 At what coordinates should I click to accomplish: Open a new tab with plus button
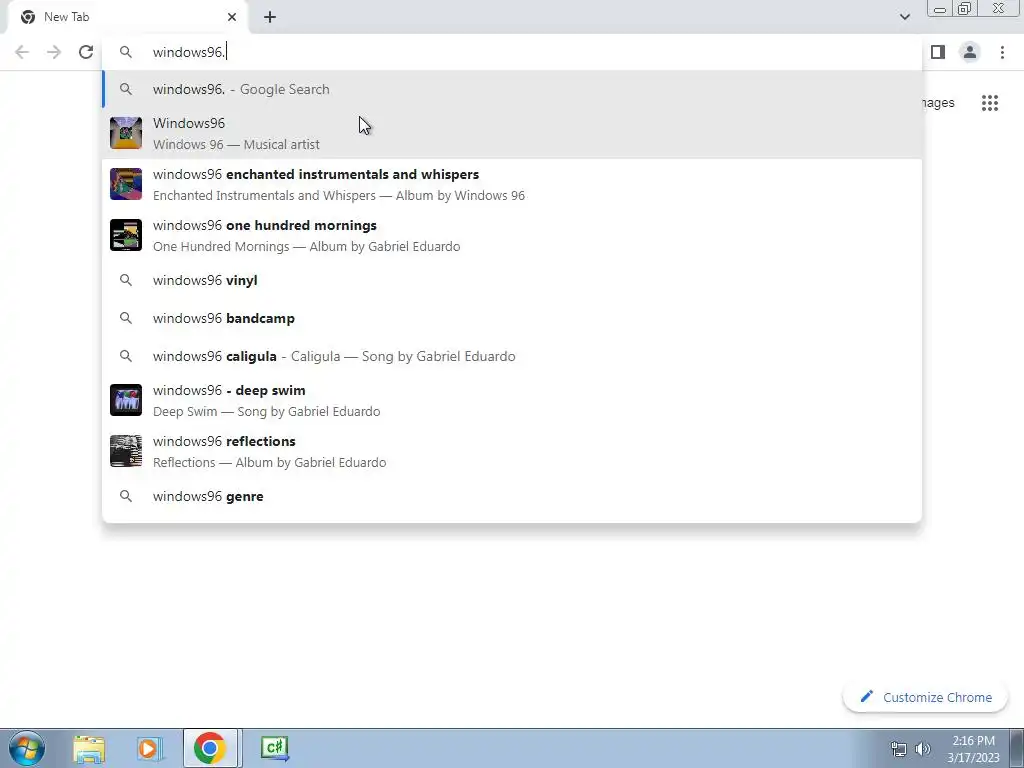coord(270,17)
